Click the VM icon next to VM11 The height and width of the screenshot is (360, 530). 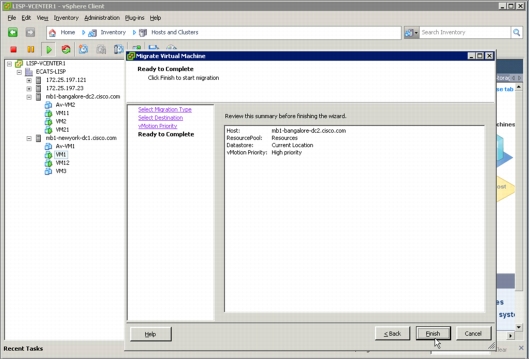point(48,113)
